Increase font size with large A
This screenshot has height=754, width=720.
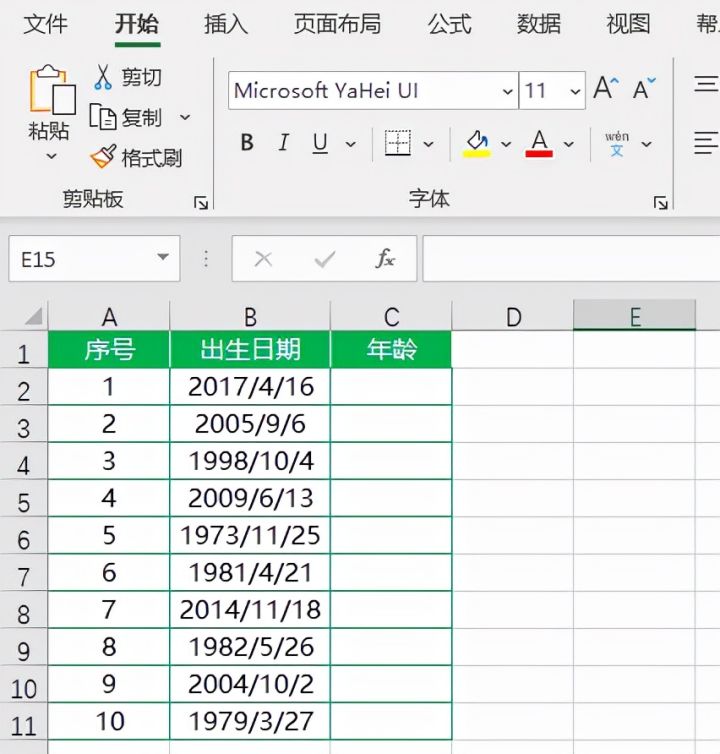[606, 88]
